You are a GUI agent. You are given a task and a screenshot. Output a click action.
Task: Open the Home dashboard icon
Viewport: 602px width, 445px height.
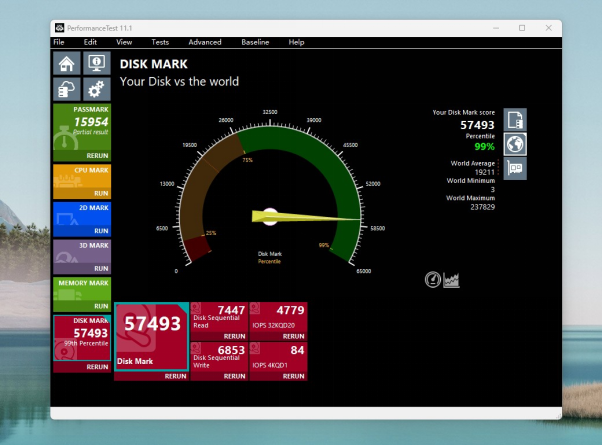tap(67, 63)
